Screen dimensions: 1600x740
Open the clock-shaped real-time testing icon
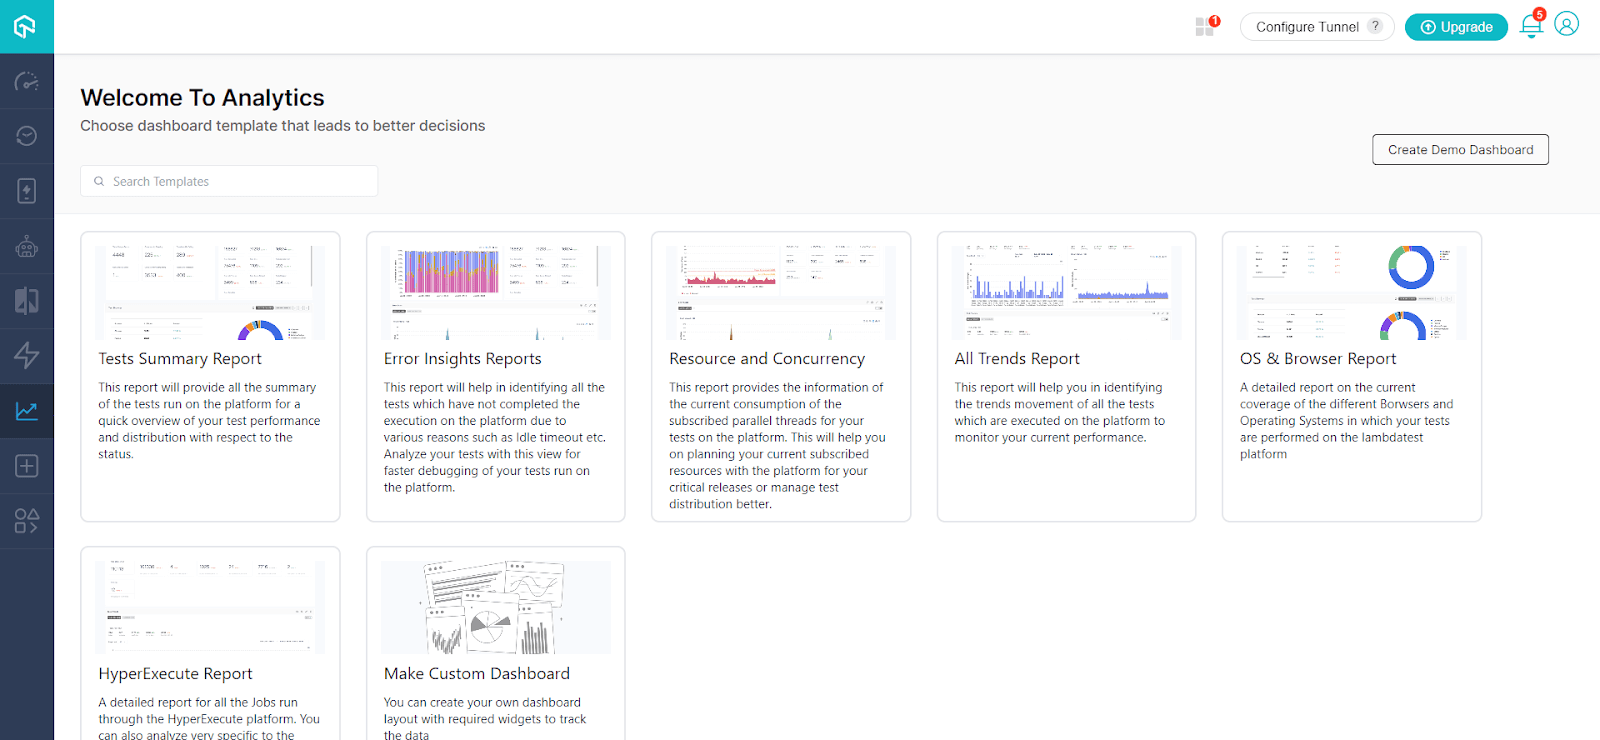[x=26, y=136]
